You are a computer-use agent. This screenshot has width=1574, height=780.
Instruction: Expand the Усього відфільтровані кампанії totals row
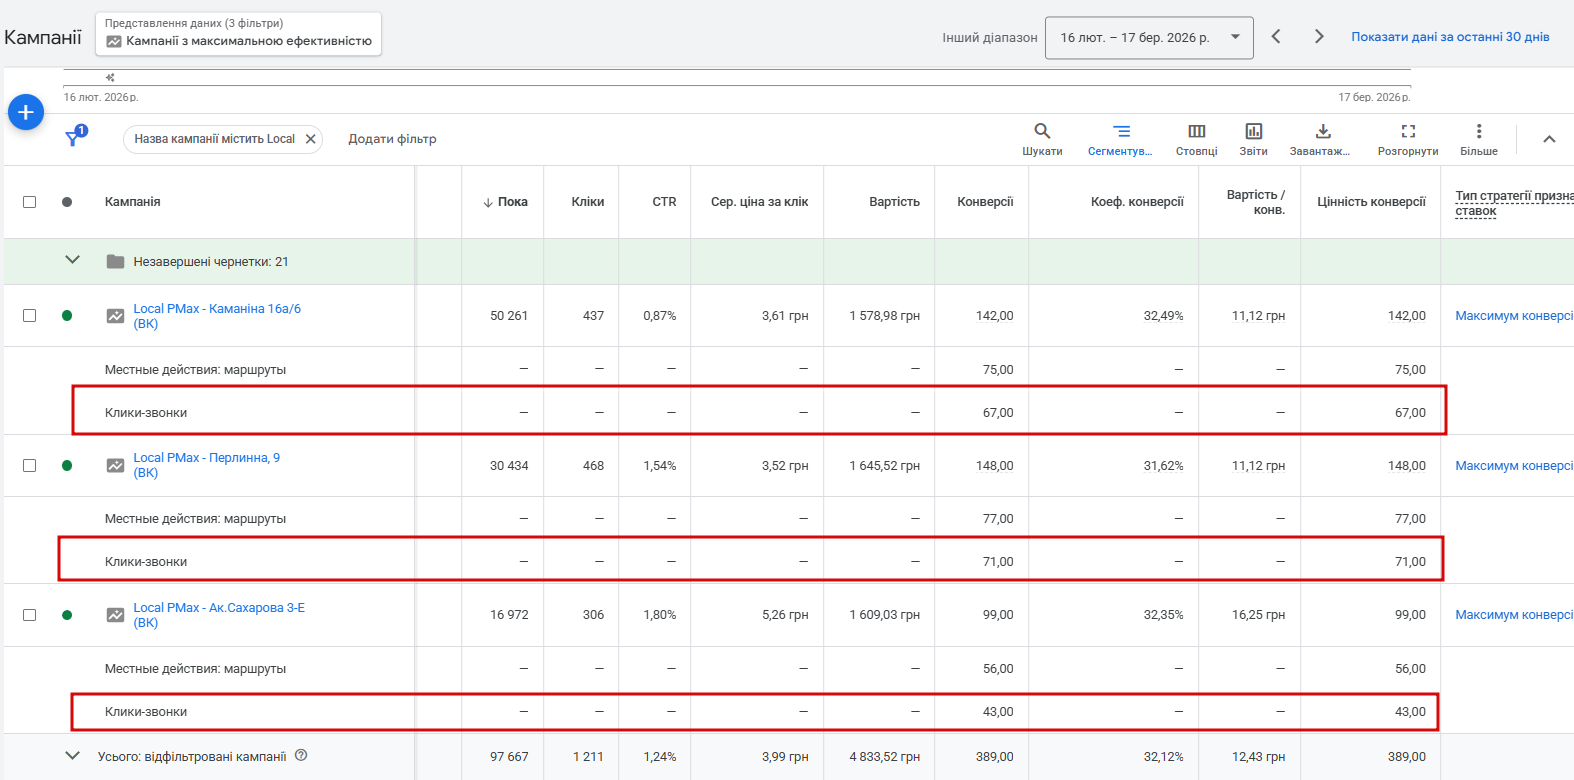(x=72, y=756)
